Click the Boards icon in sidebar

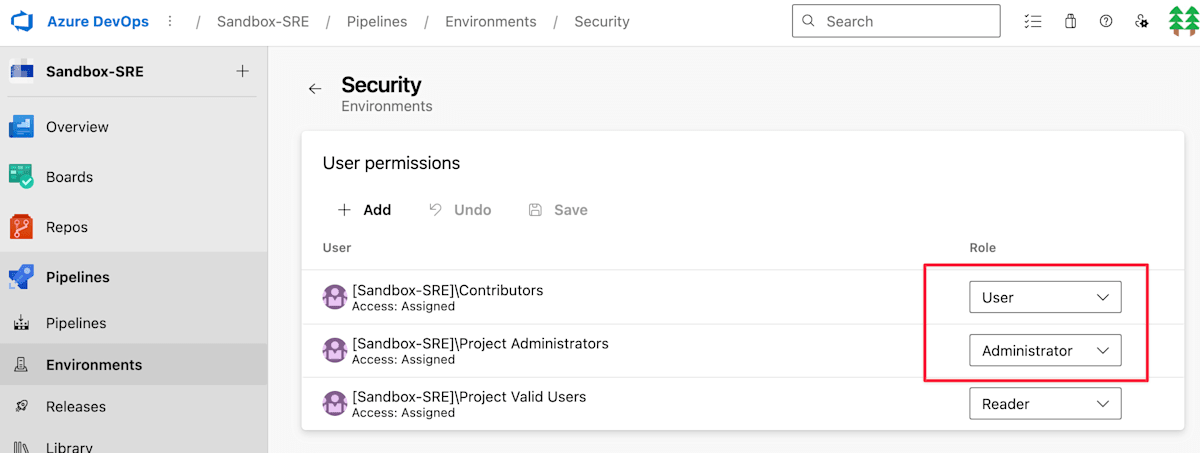click(x=22, y=177)
